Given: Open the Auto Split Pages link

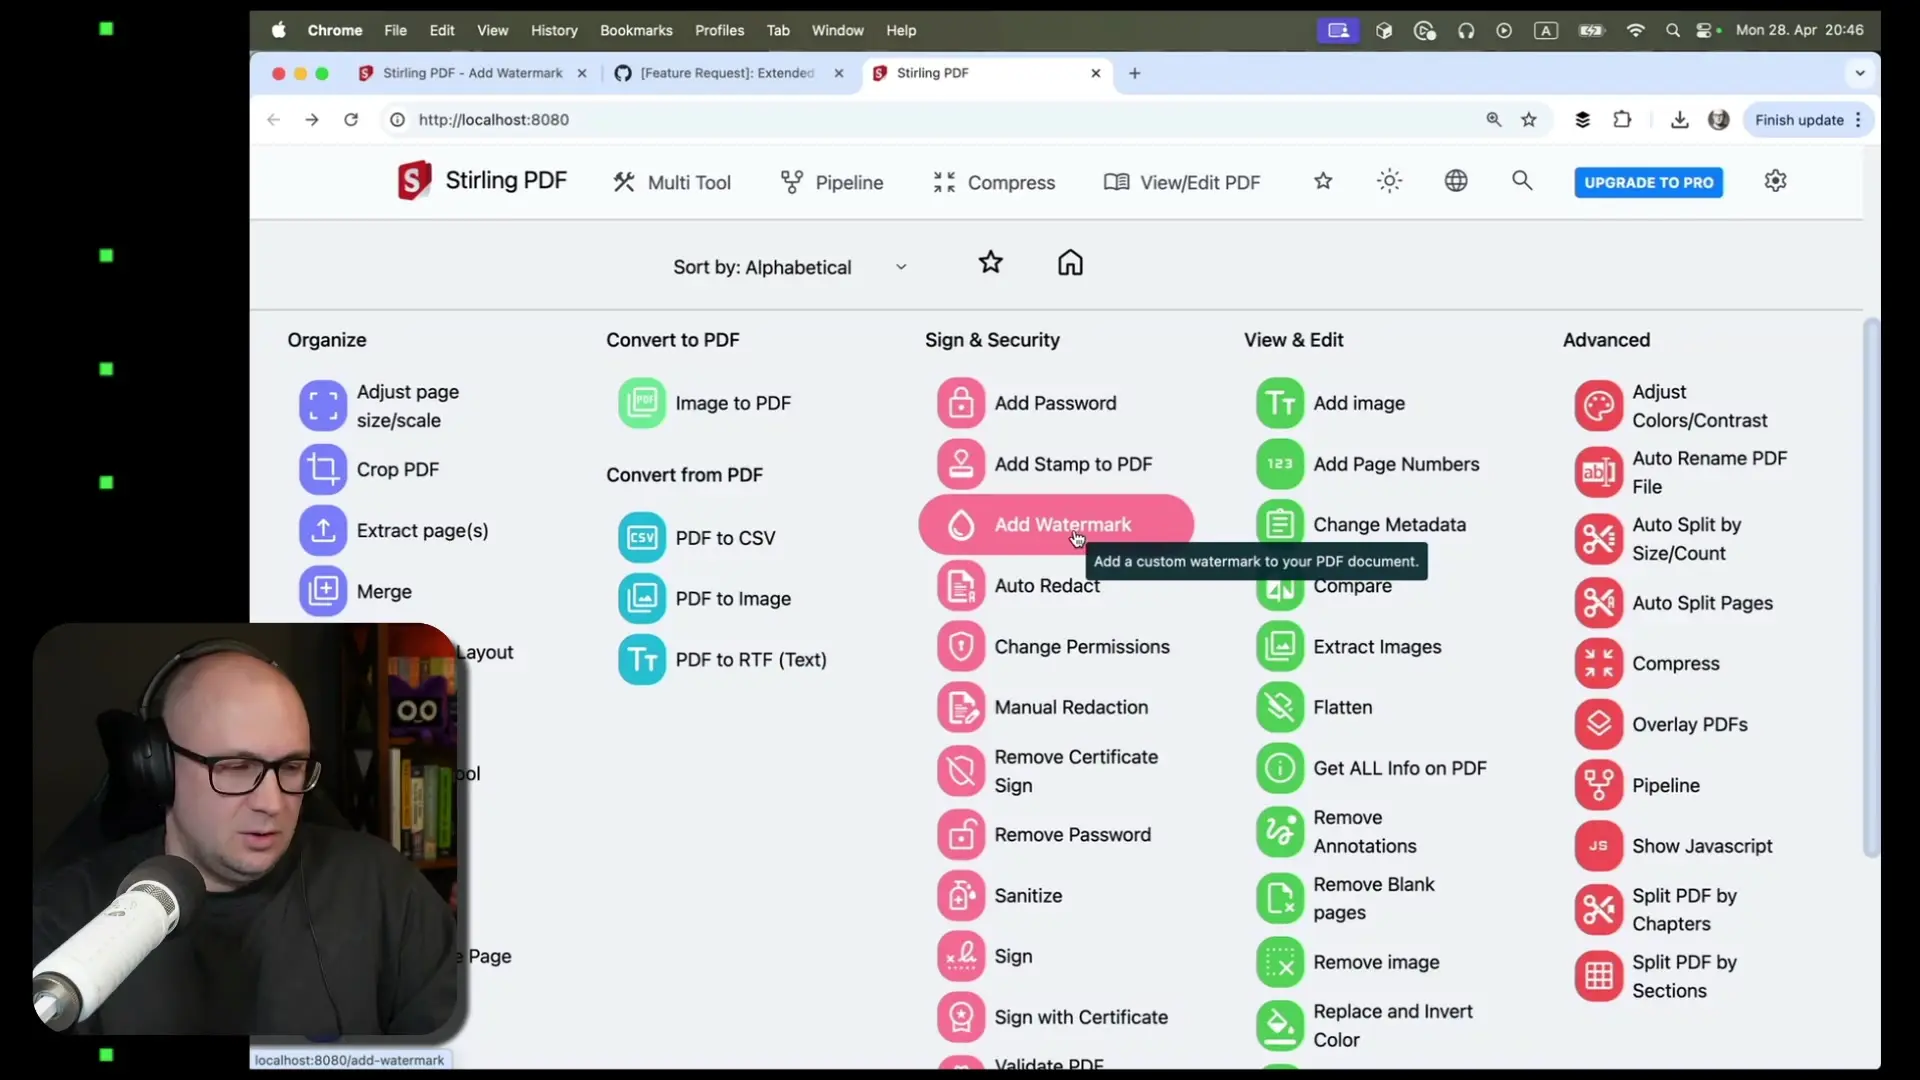Looking at the screenshot, I should (x=1702, y=603).
